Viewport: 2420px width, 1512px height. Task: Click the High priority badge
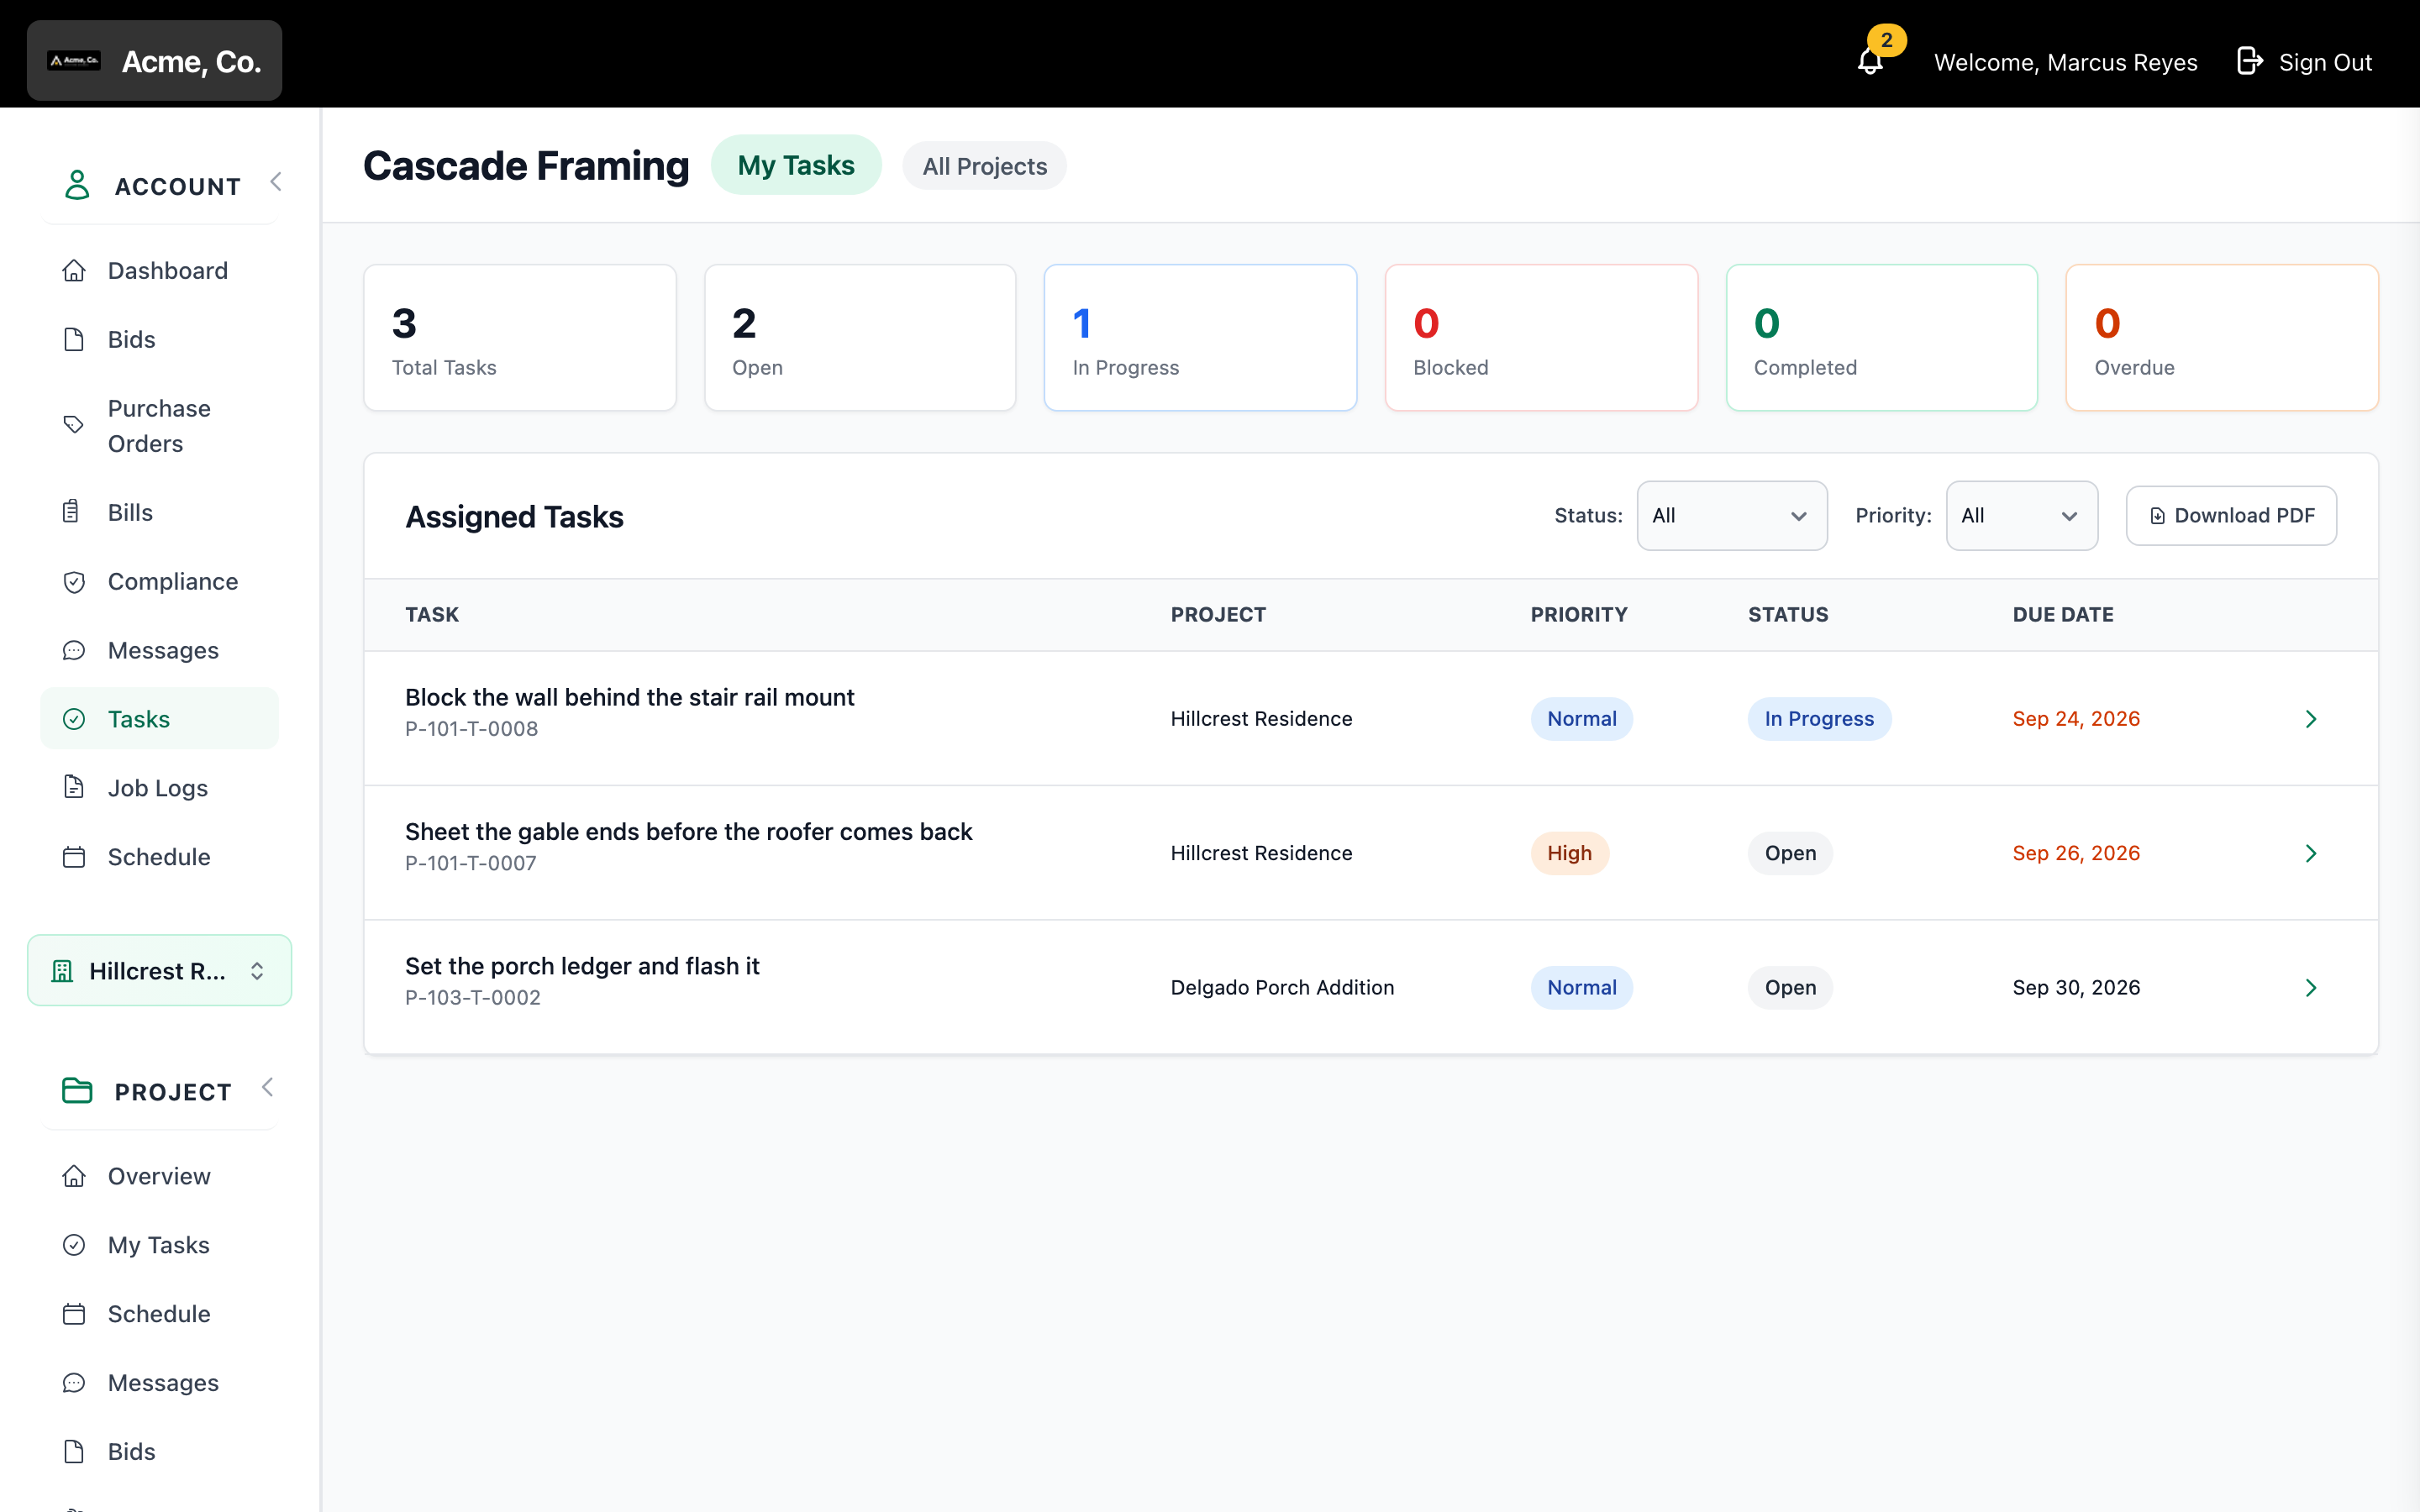(x=1569, y=853)
